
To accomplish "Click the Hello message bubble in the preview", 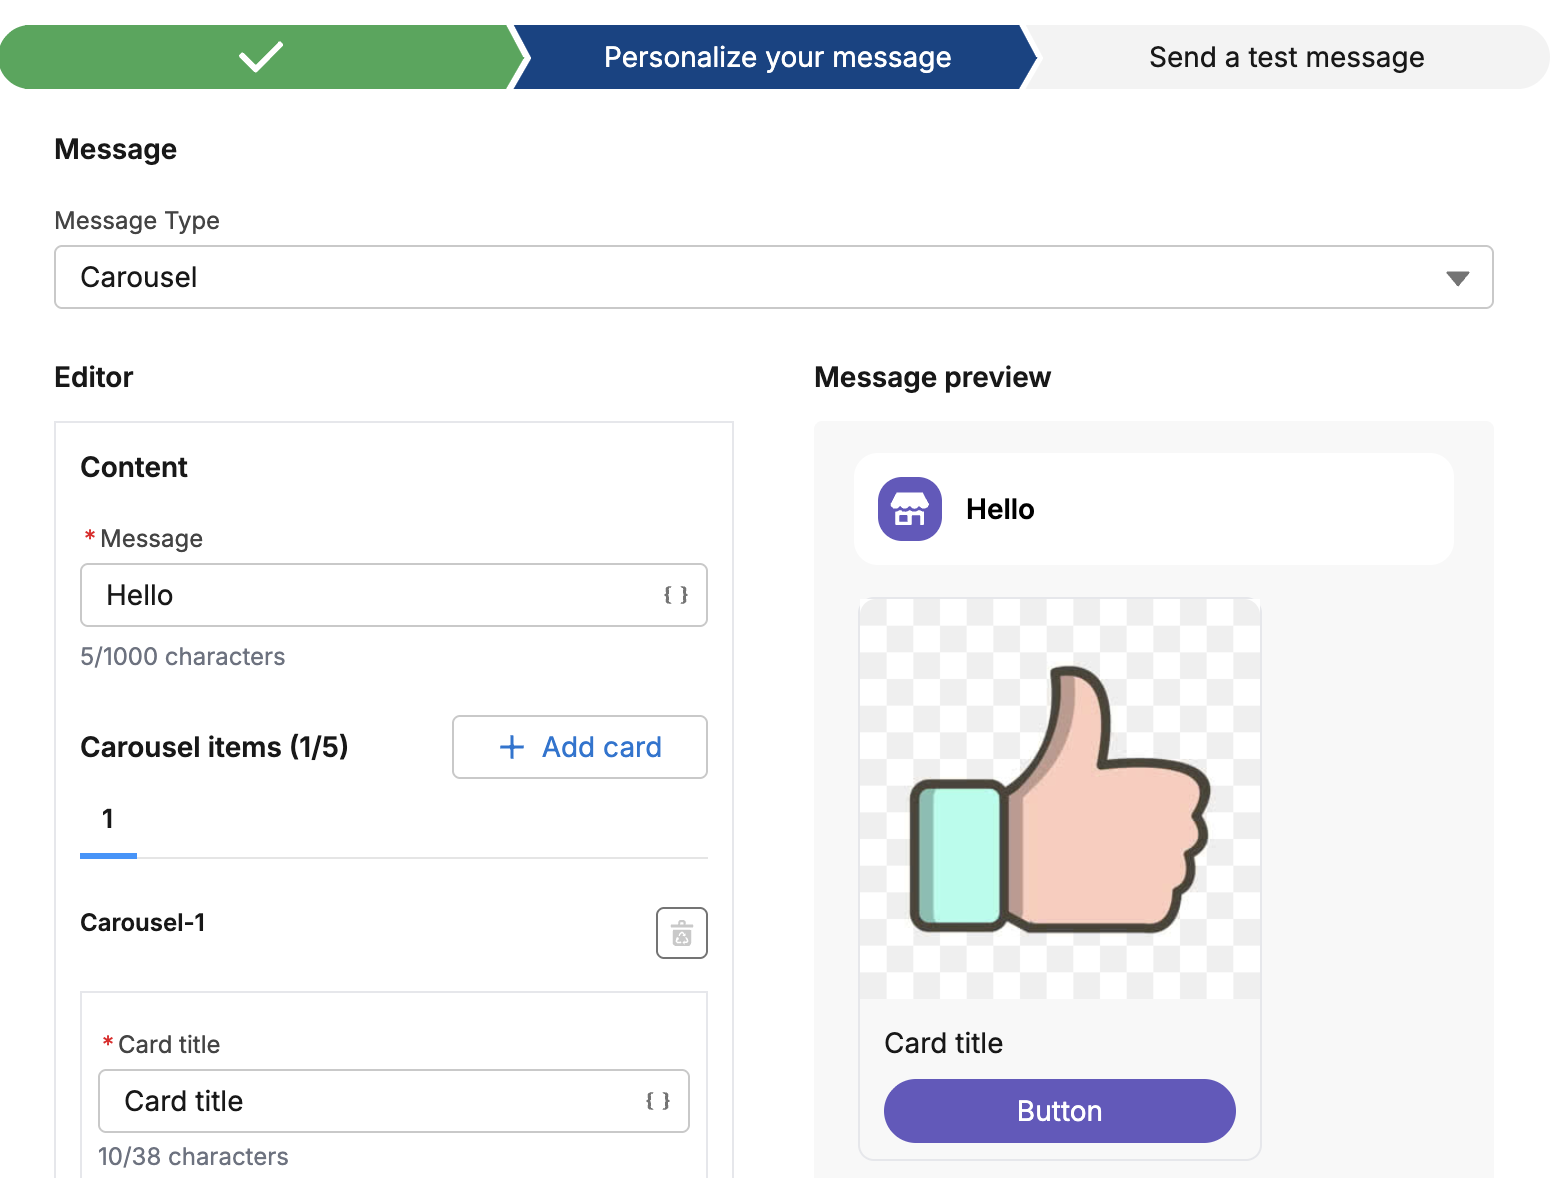I will [1150, 508].
